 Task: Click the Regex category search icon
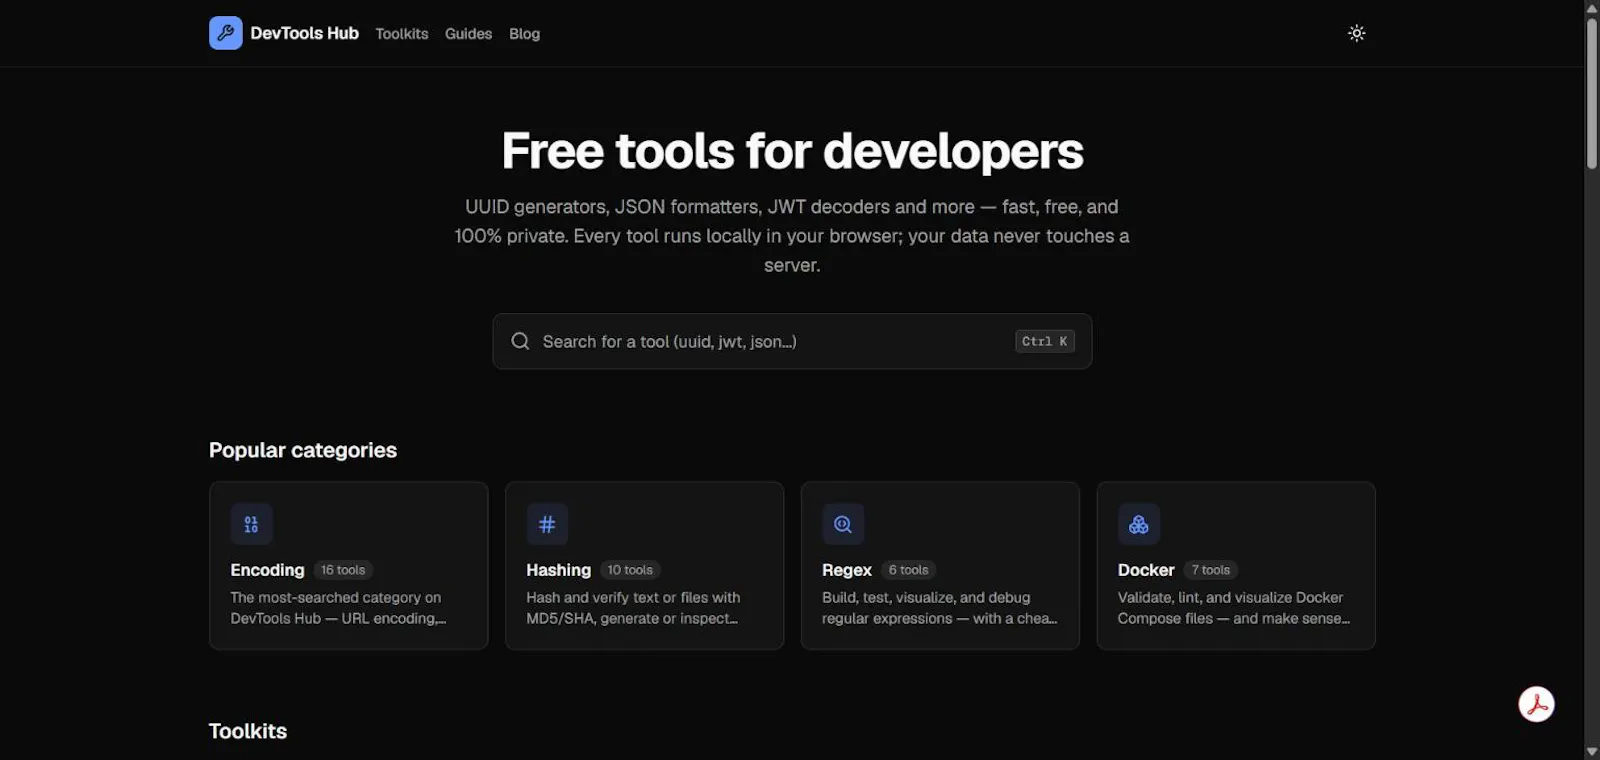pos(843,524)
